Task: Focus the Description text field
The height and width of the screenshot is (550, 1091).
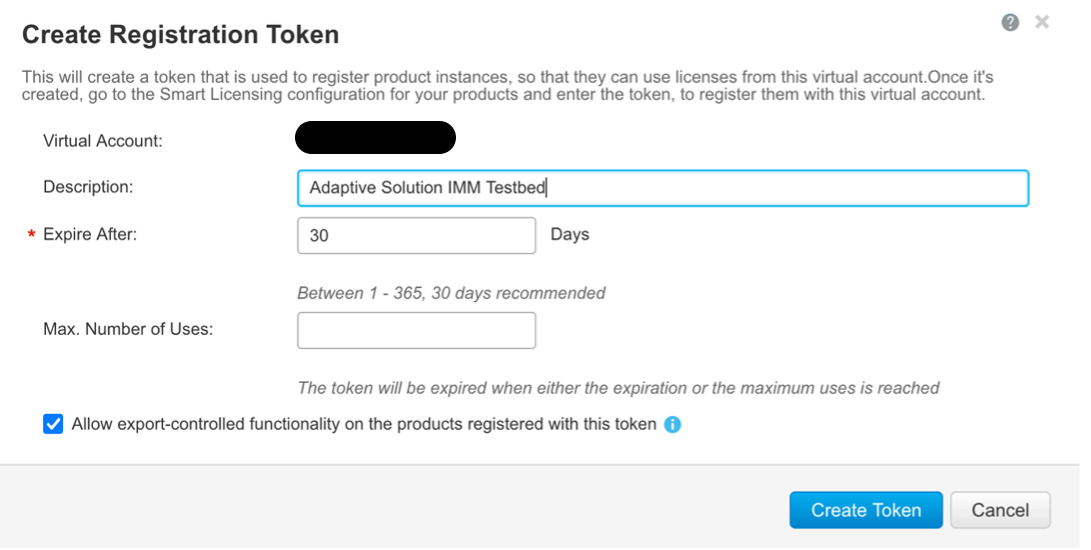Action: tap(662, 188)
